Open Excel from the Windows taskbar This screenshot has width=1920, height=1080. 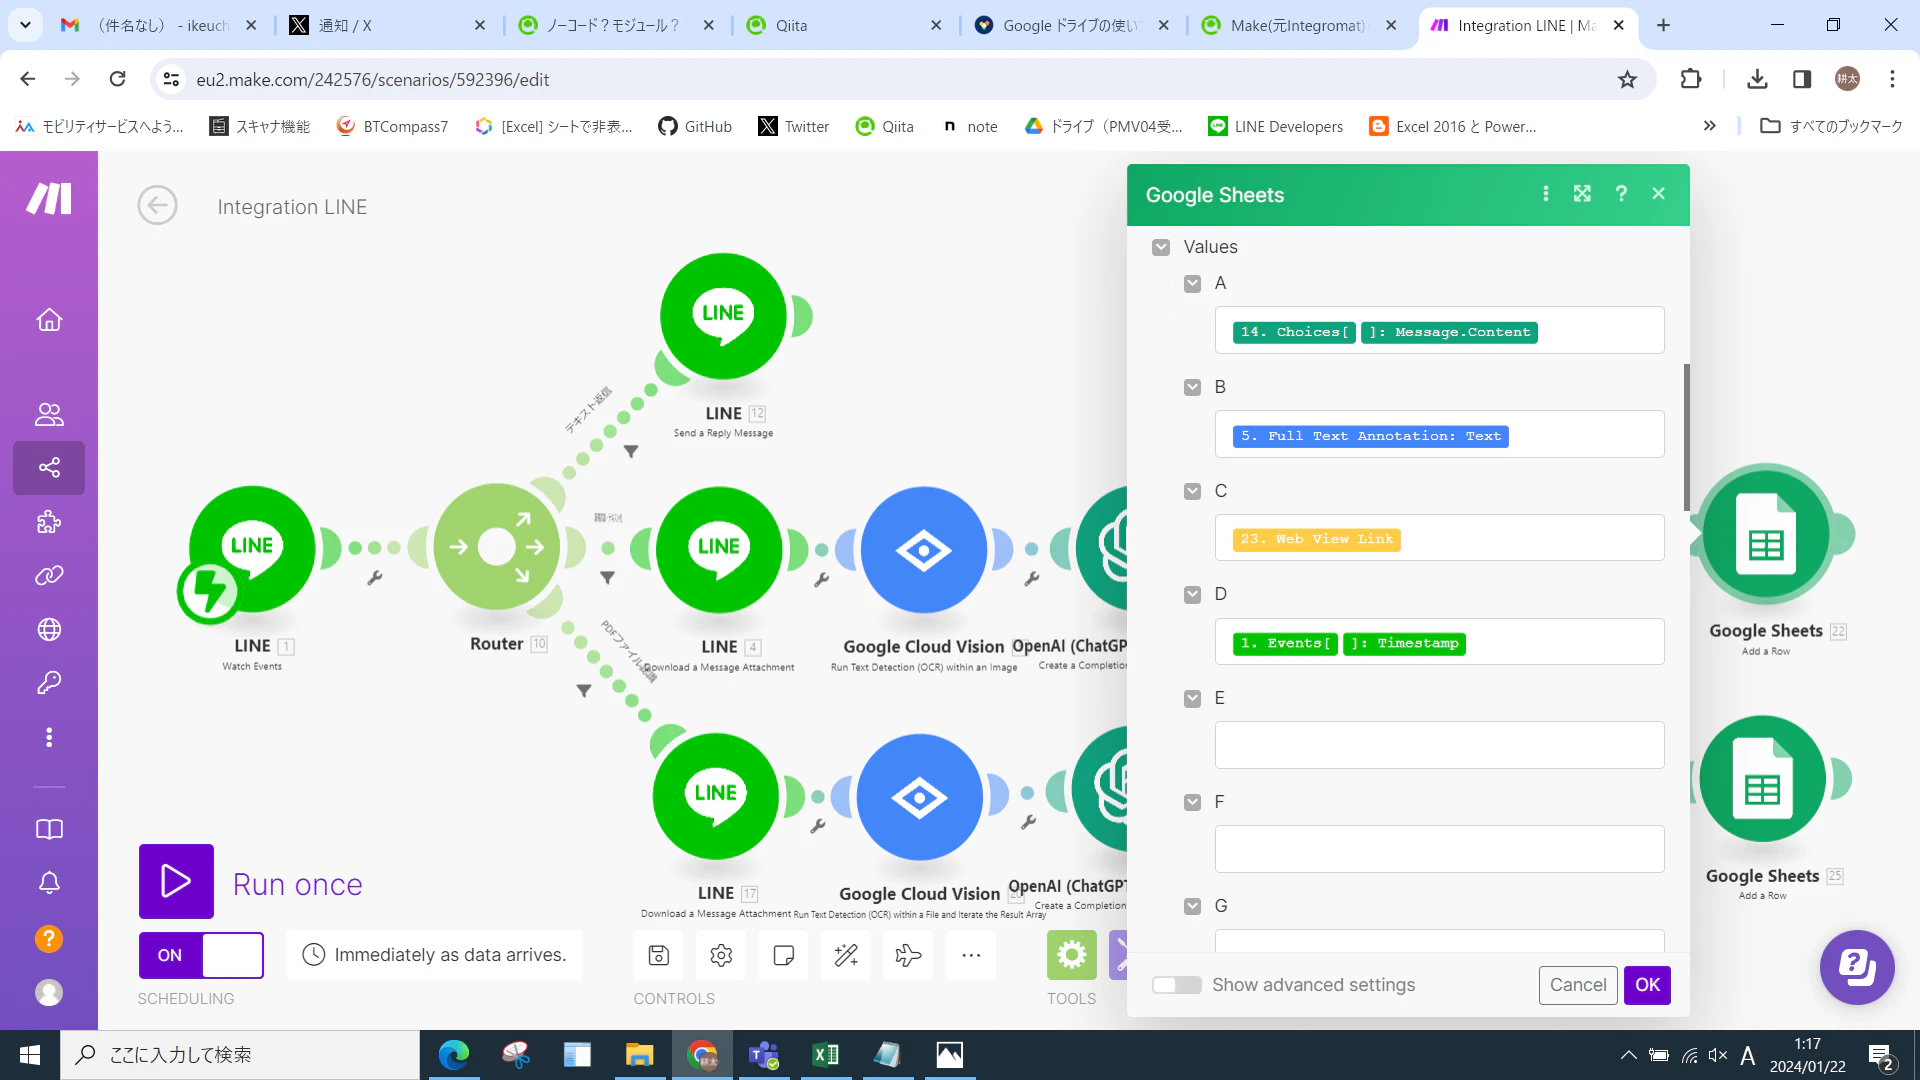click(826, 1055)
